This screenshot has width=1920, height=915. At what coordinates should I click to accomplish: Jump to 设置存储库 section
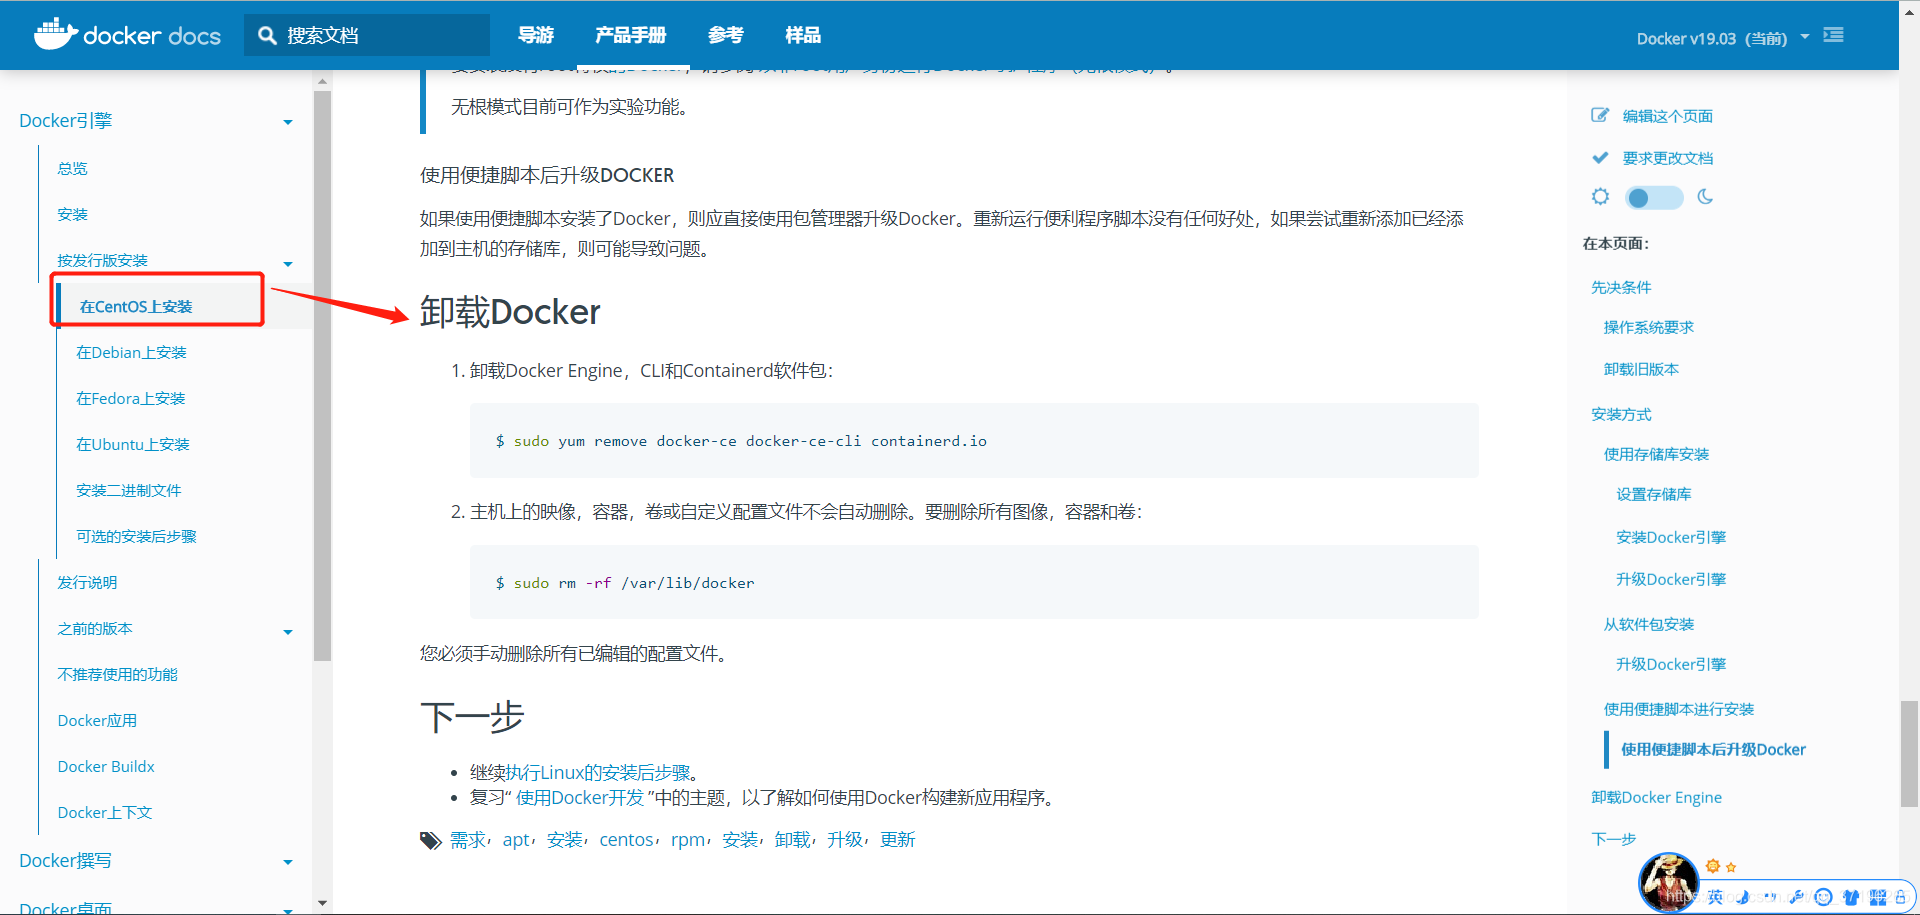coord(1653,494)
